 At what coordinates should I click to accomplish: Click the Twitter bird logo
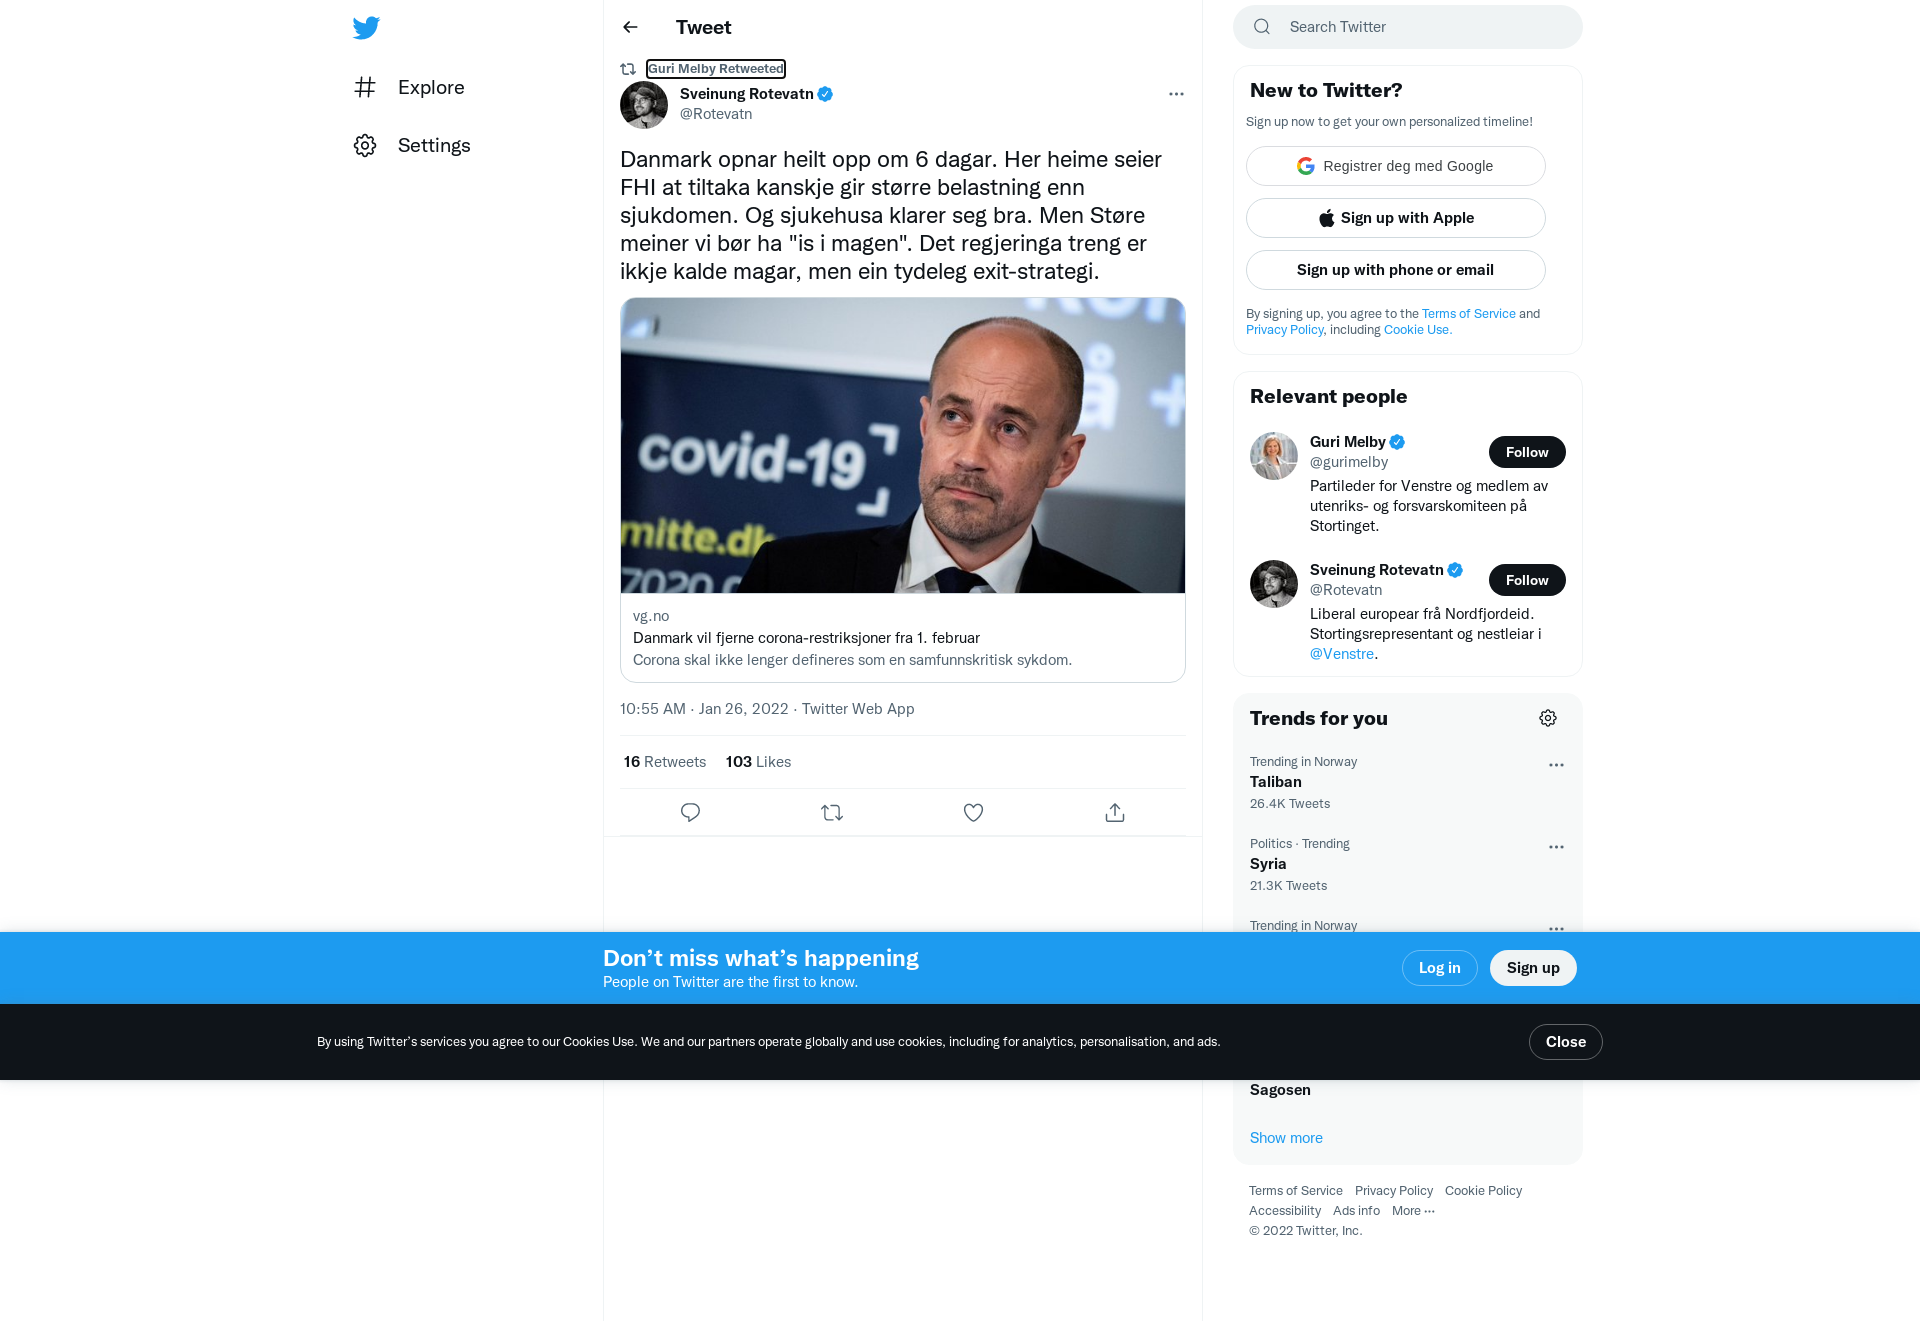click(x=366, y=27)
